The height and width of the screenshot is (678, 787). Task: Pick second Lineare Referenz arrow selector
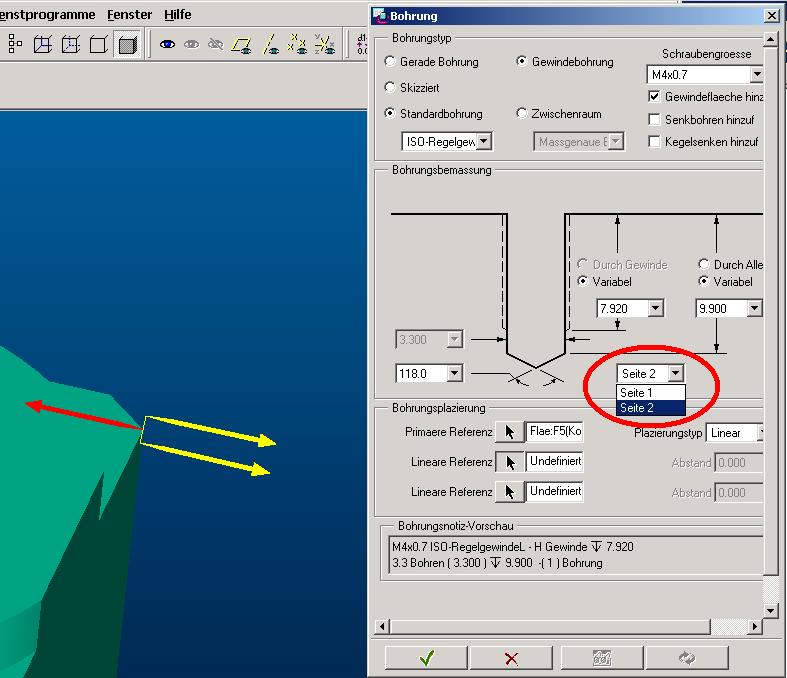point(509,492)
